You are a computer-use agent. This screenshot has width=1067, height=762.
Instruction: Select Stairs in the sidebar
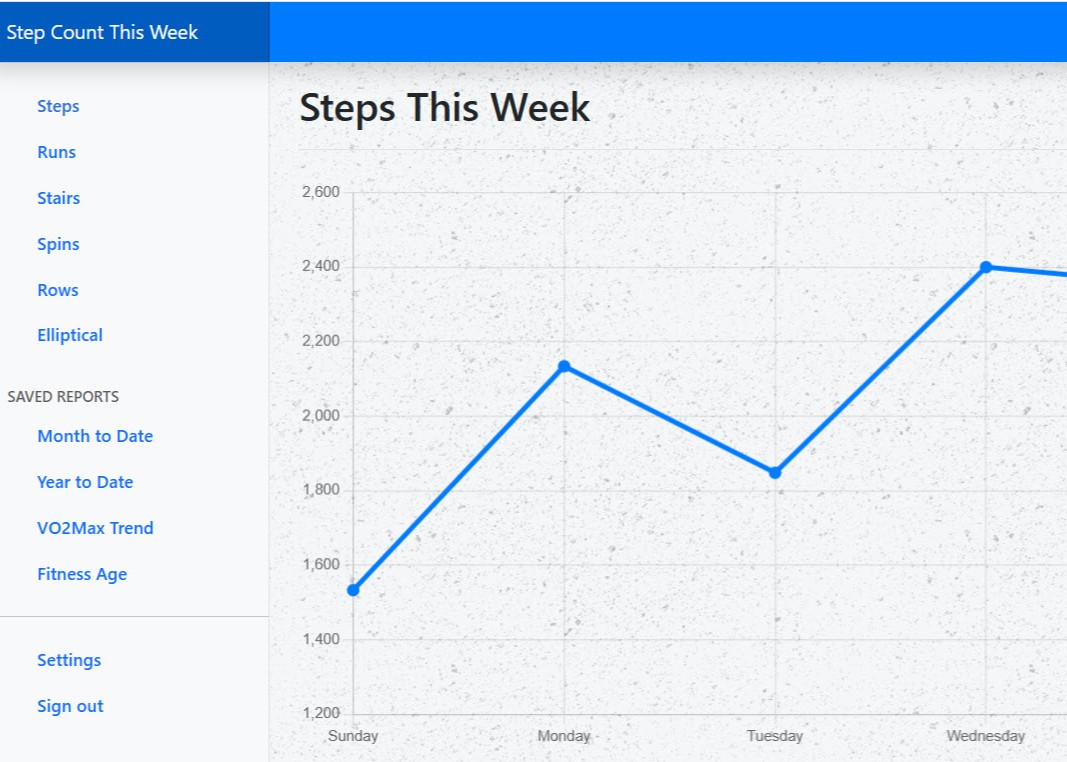(59, 198)
